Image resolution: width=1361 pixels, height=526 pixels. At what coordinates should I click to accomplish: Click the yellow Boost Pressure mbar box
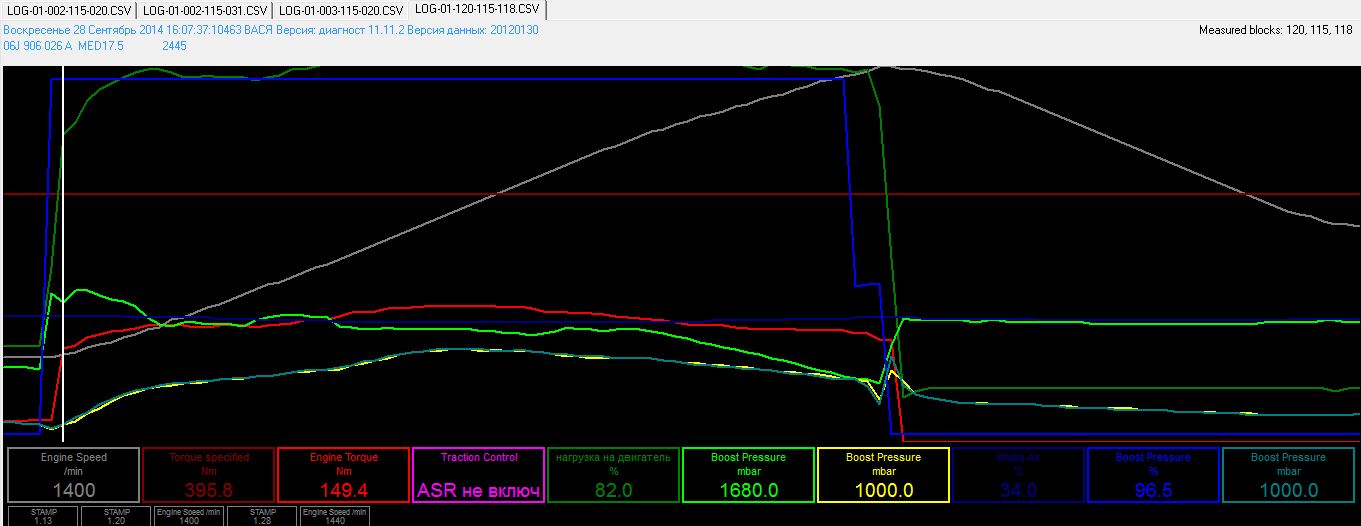pyautogui.click(x=883, y=474)
